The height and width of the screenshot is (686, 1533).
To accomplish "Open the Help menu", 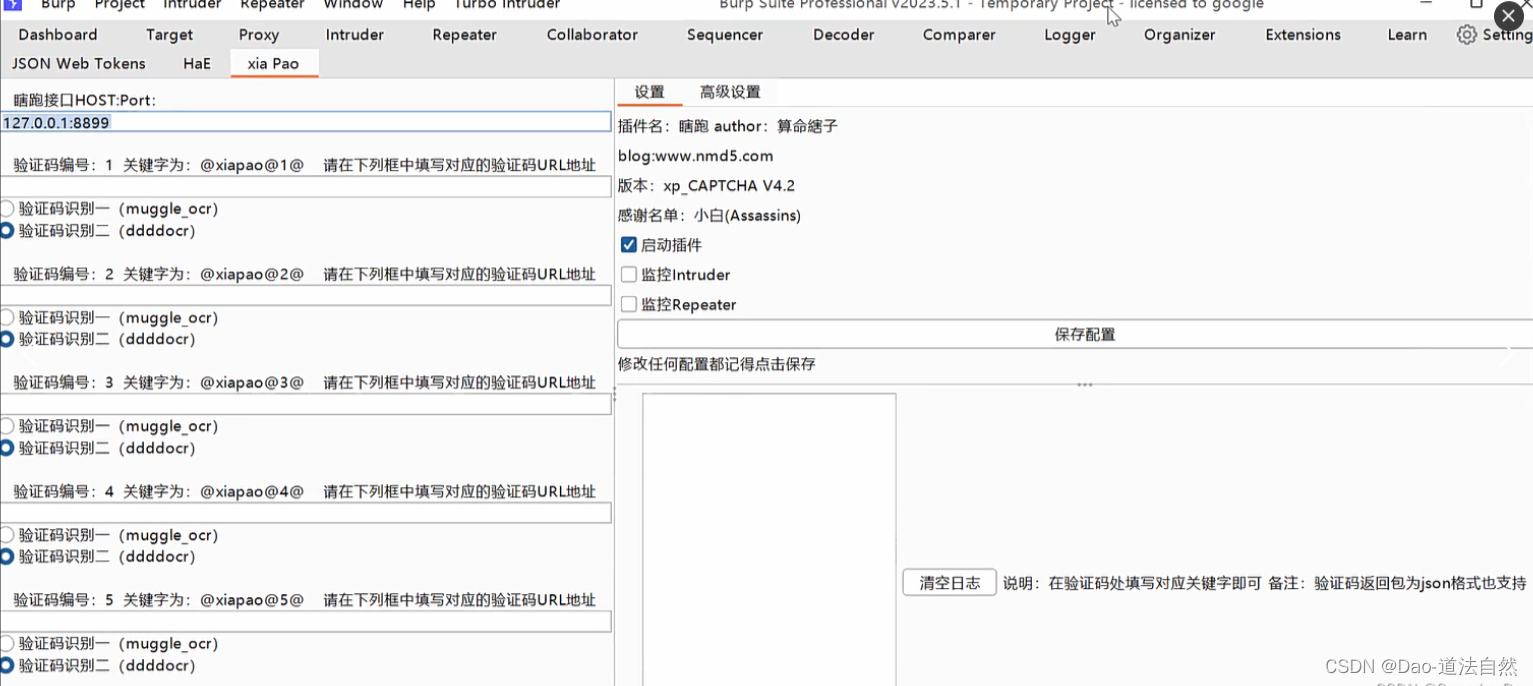I will (419, 5).
